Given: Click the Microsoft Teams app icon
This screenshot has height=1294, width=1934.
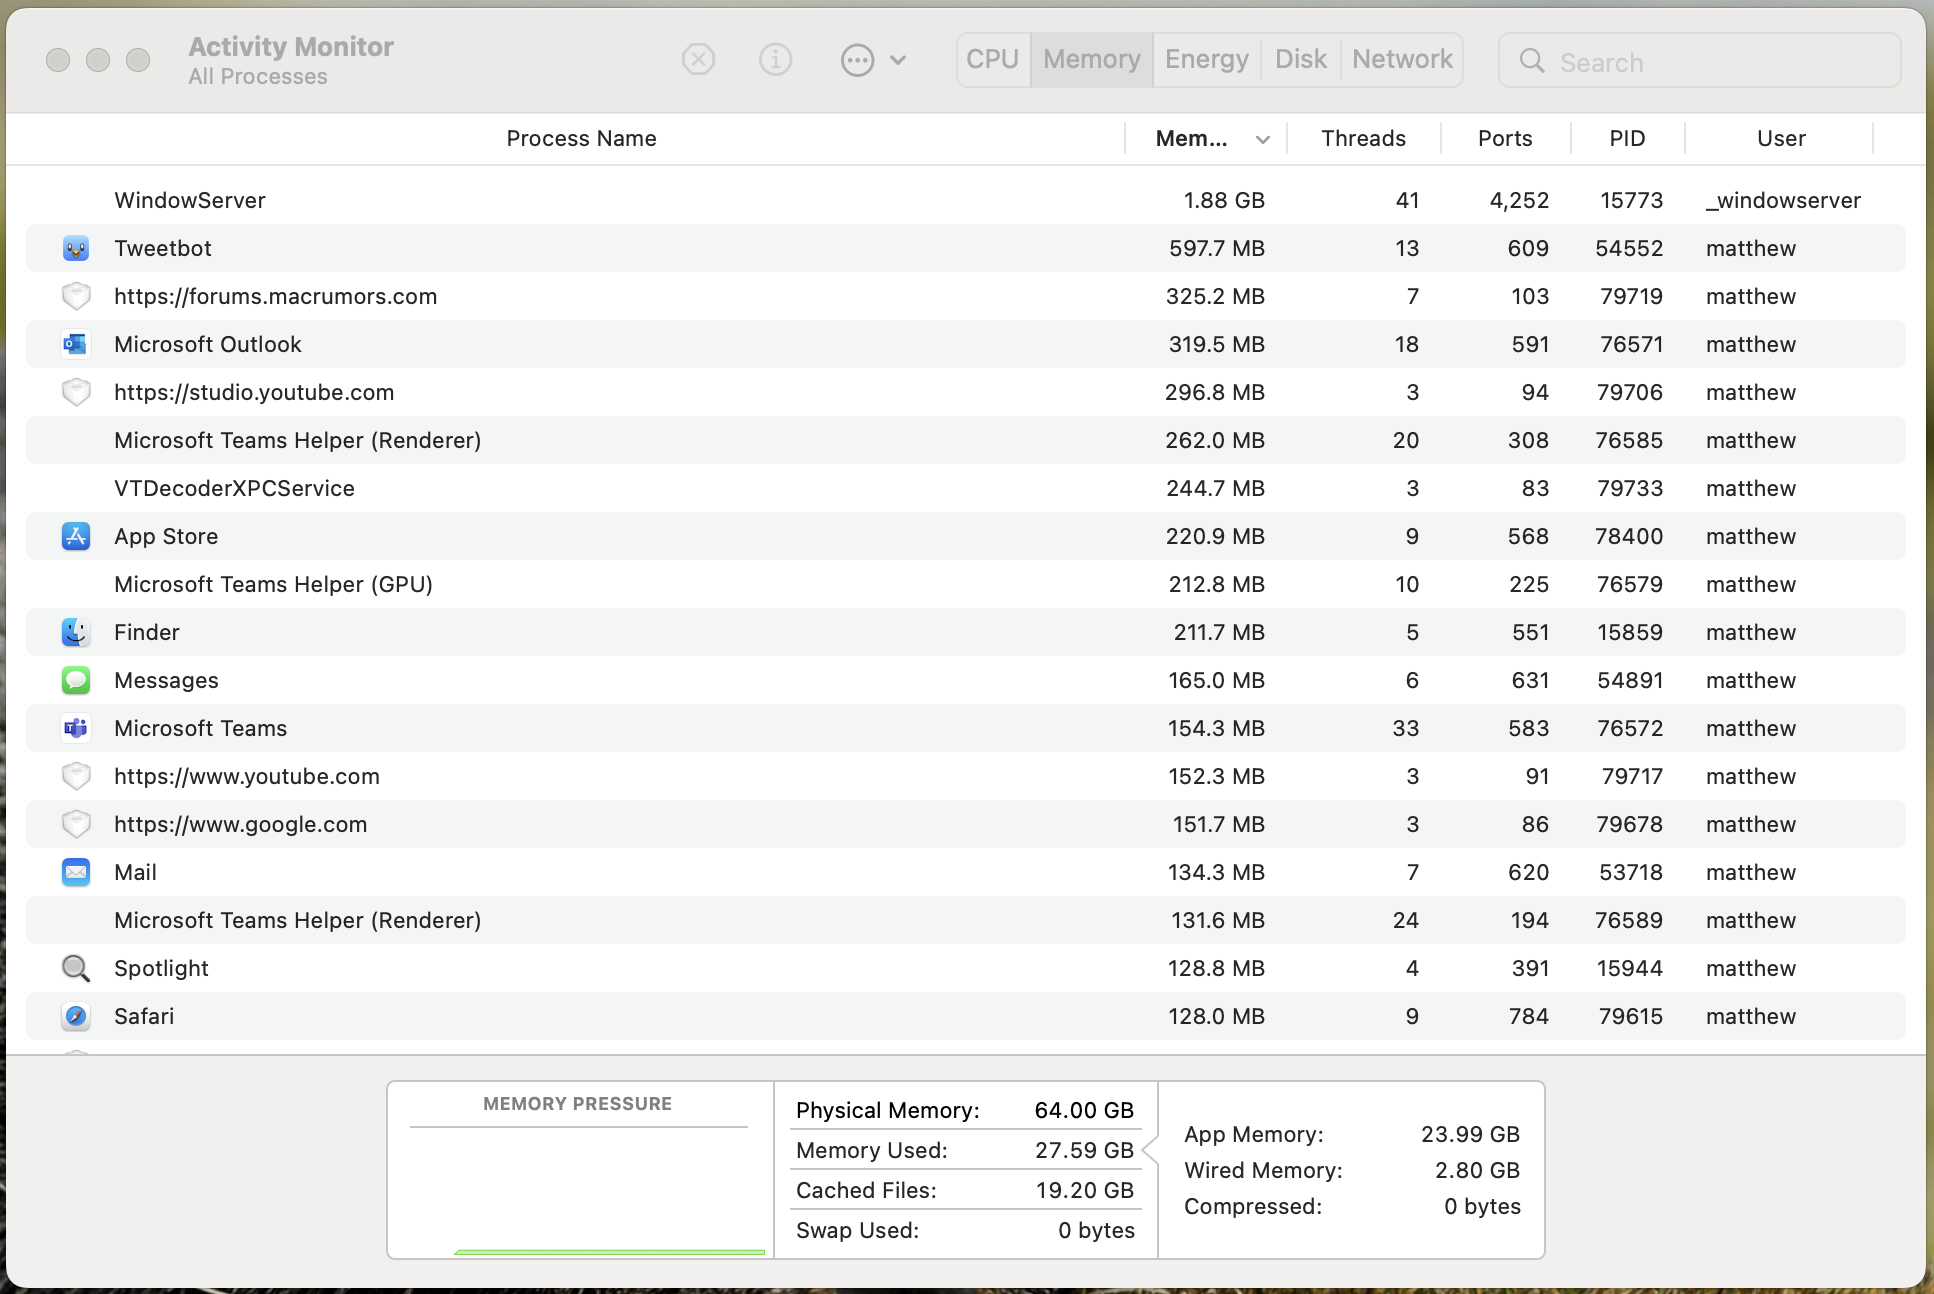Looking at the screenshot, I should point(76,728).
